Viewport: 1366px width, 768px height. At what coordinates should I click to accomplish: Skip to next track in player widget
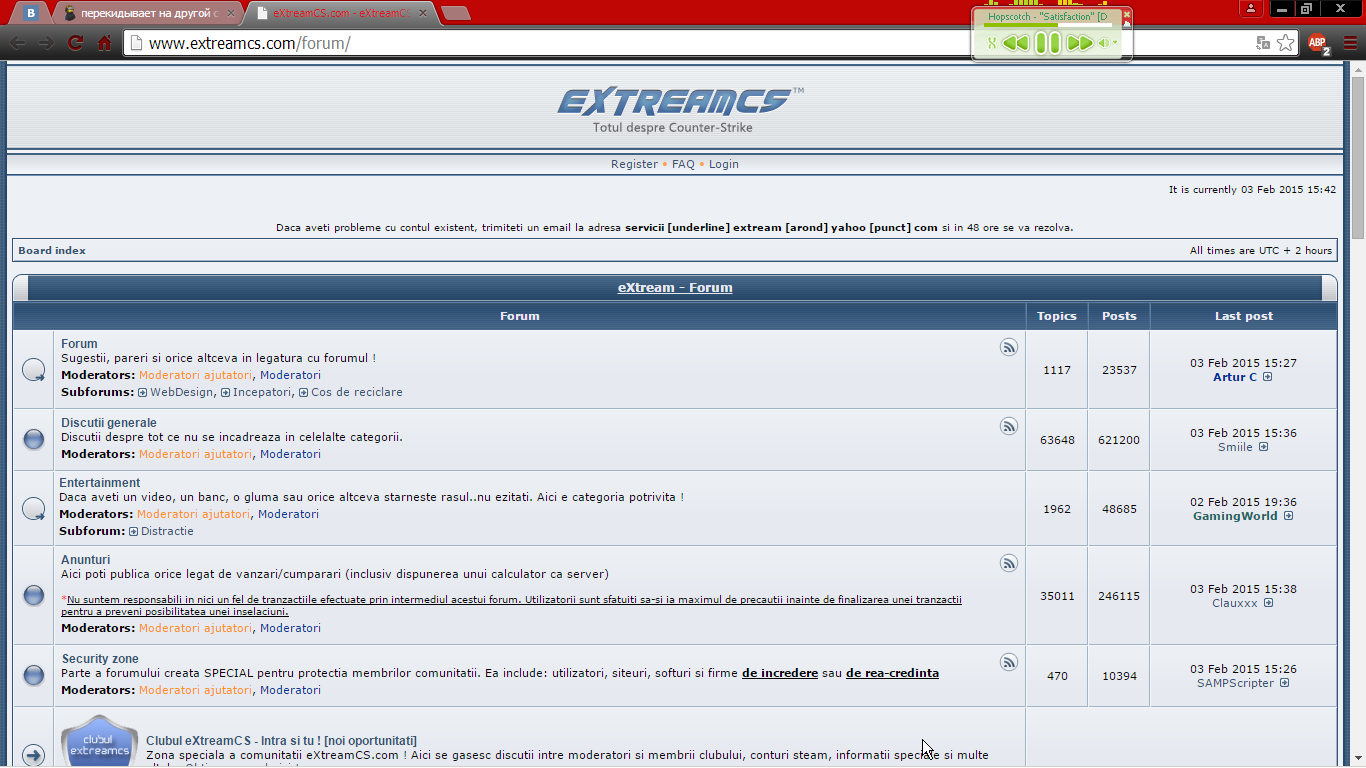click(1079, 43)
